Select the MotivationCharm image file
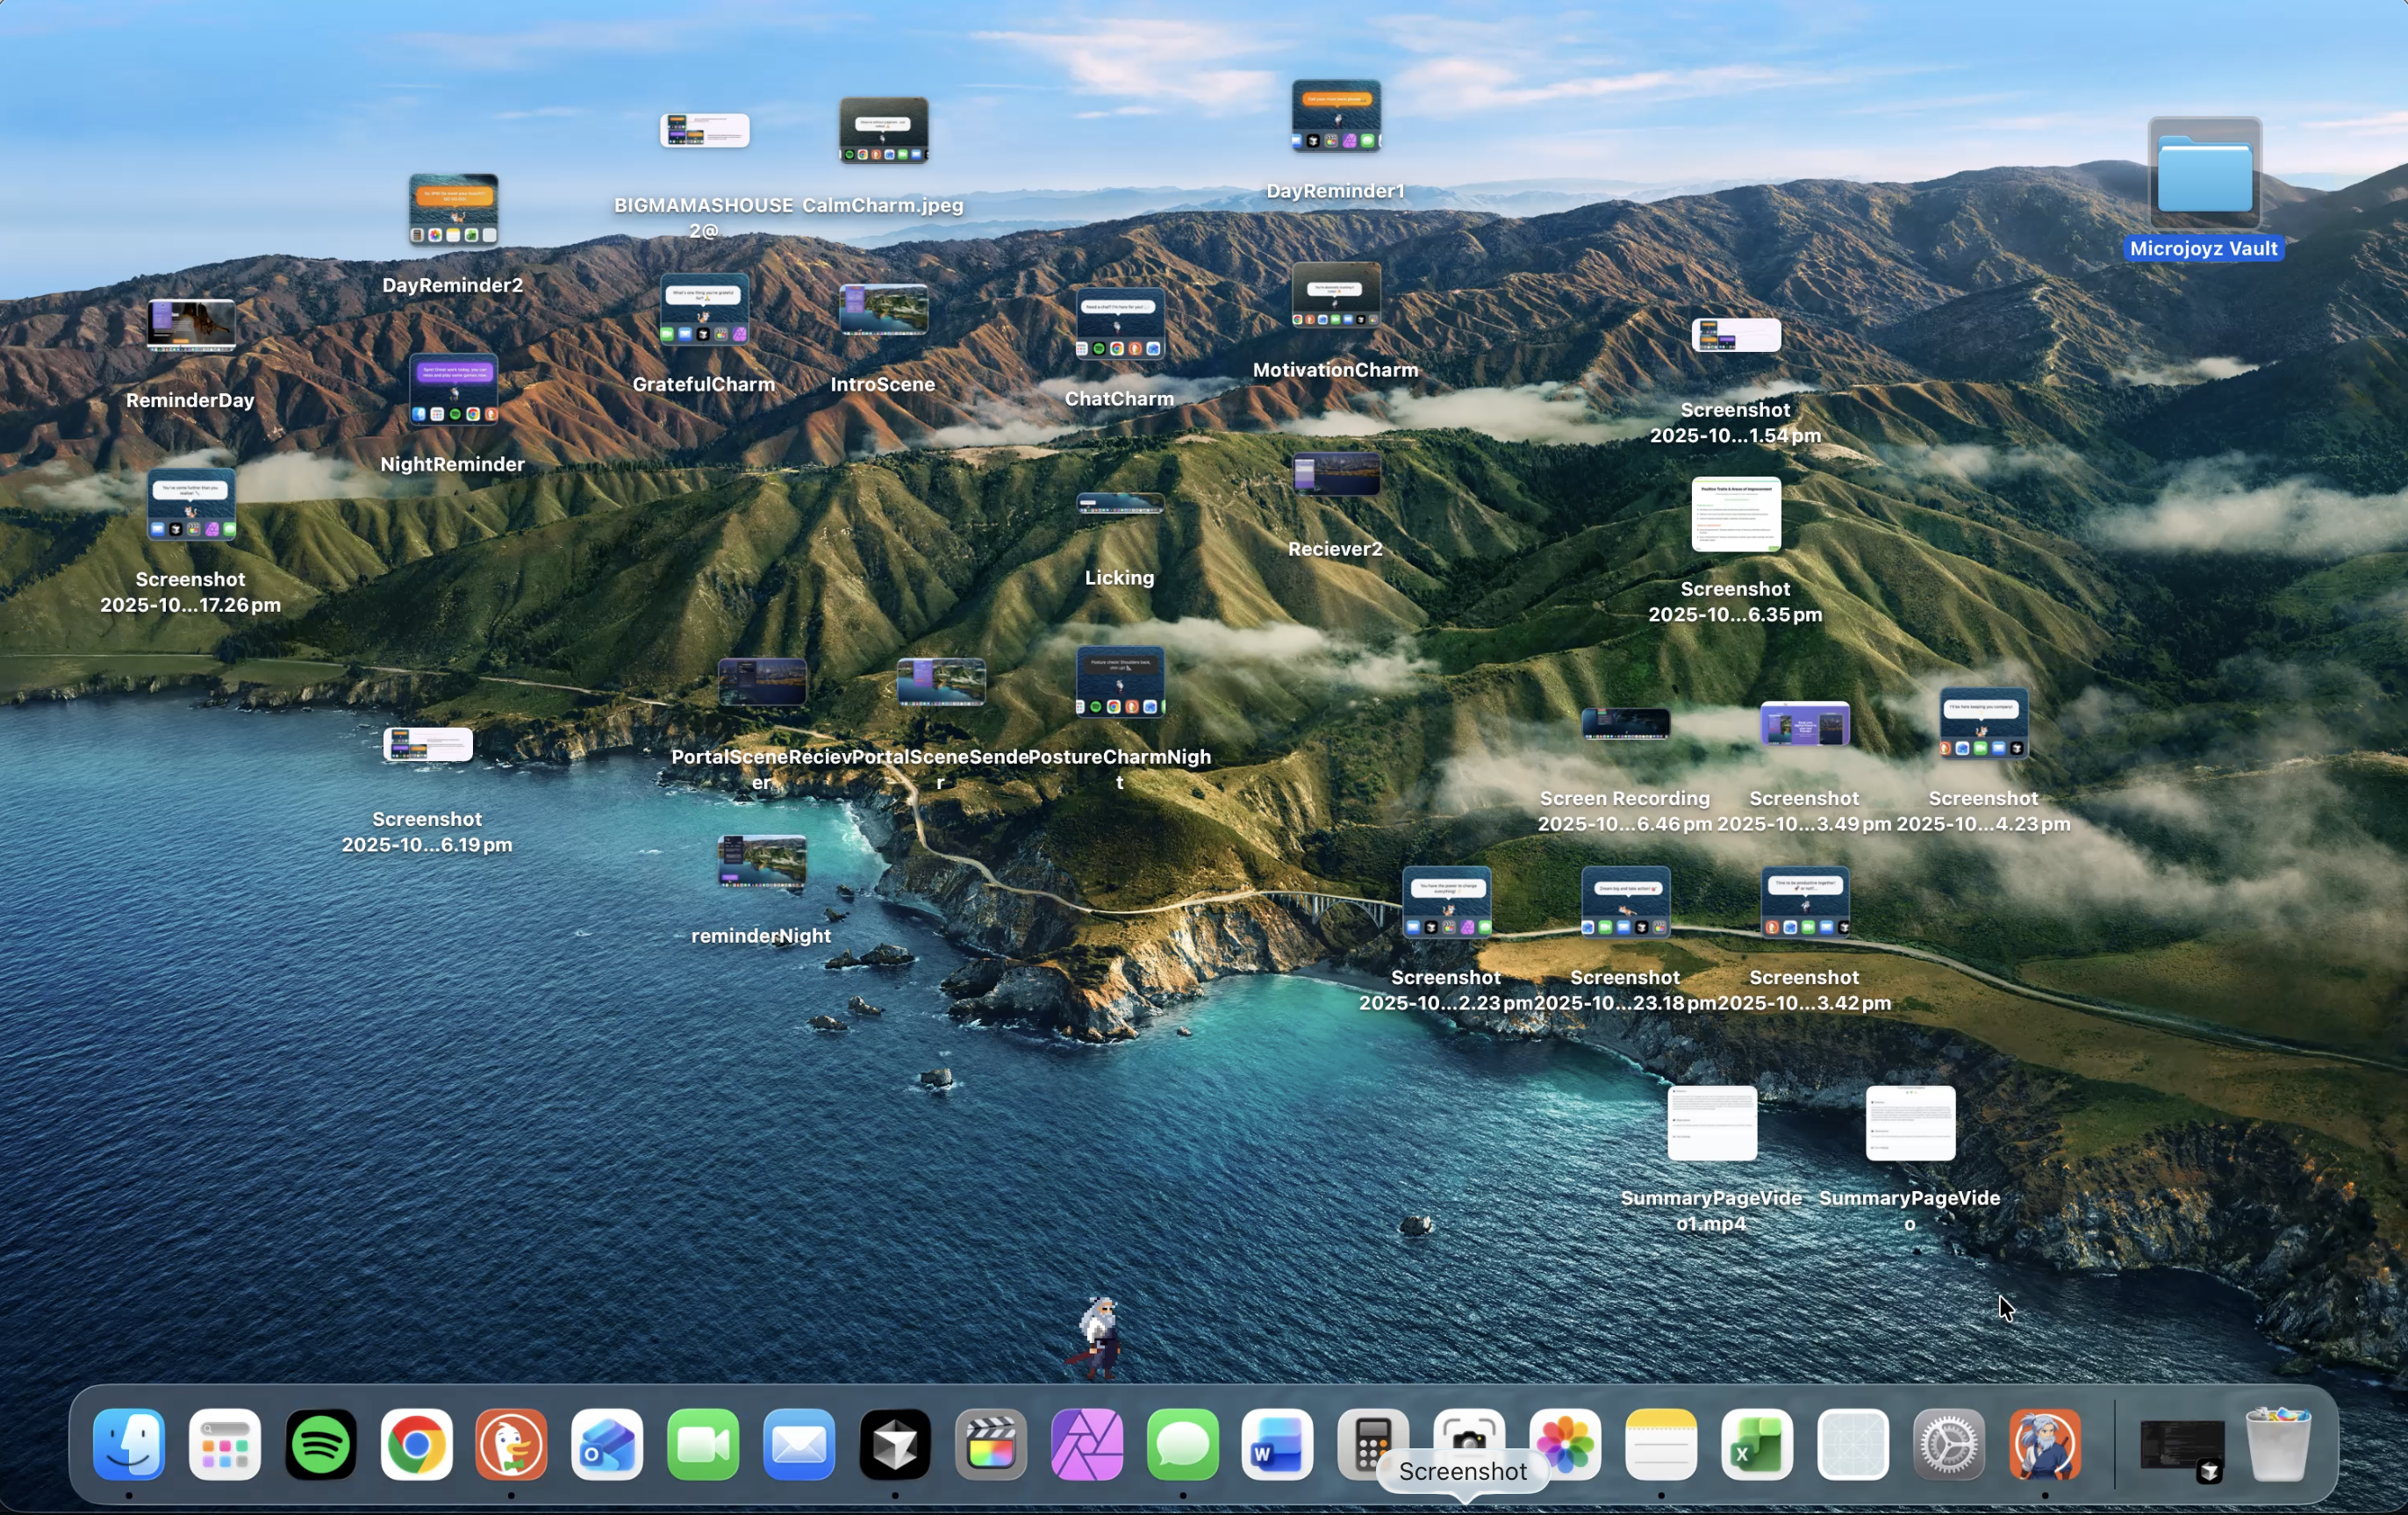This screenshot has height=1515, width=2408. pyautogui.click(x=1336, y=296)
